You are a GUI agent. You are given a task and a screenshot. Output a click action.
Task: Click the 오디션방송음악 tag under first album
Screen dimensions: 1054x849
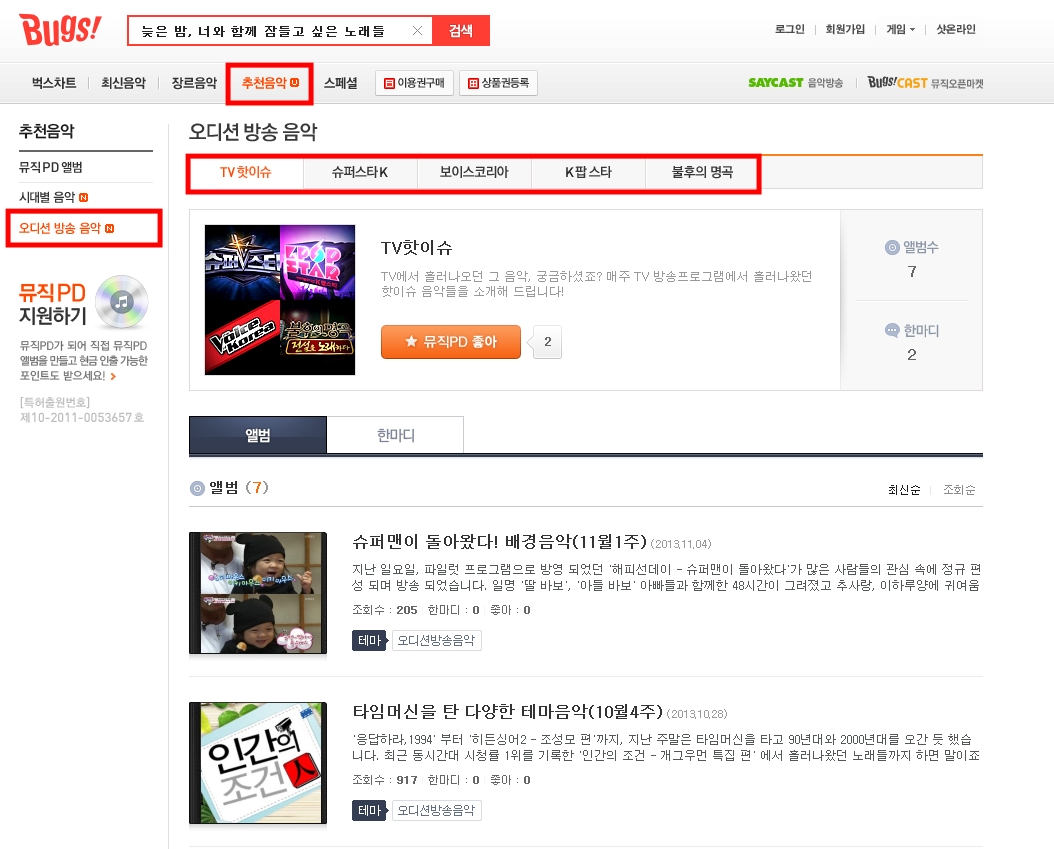point(436,641)
